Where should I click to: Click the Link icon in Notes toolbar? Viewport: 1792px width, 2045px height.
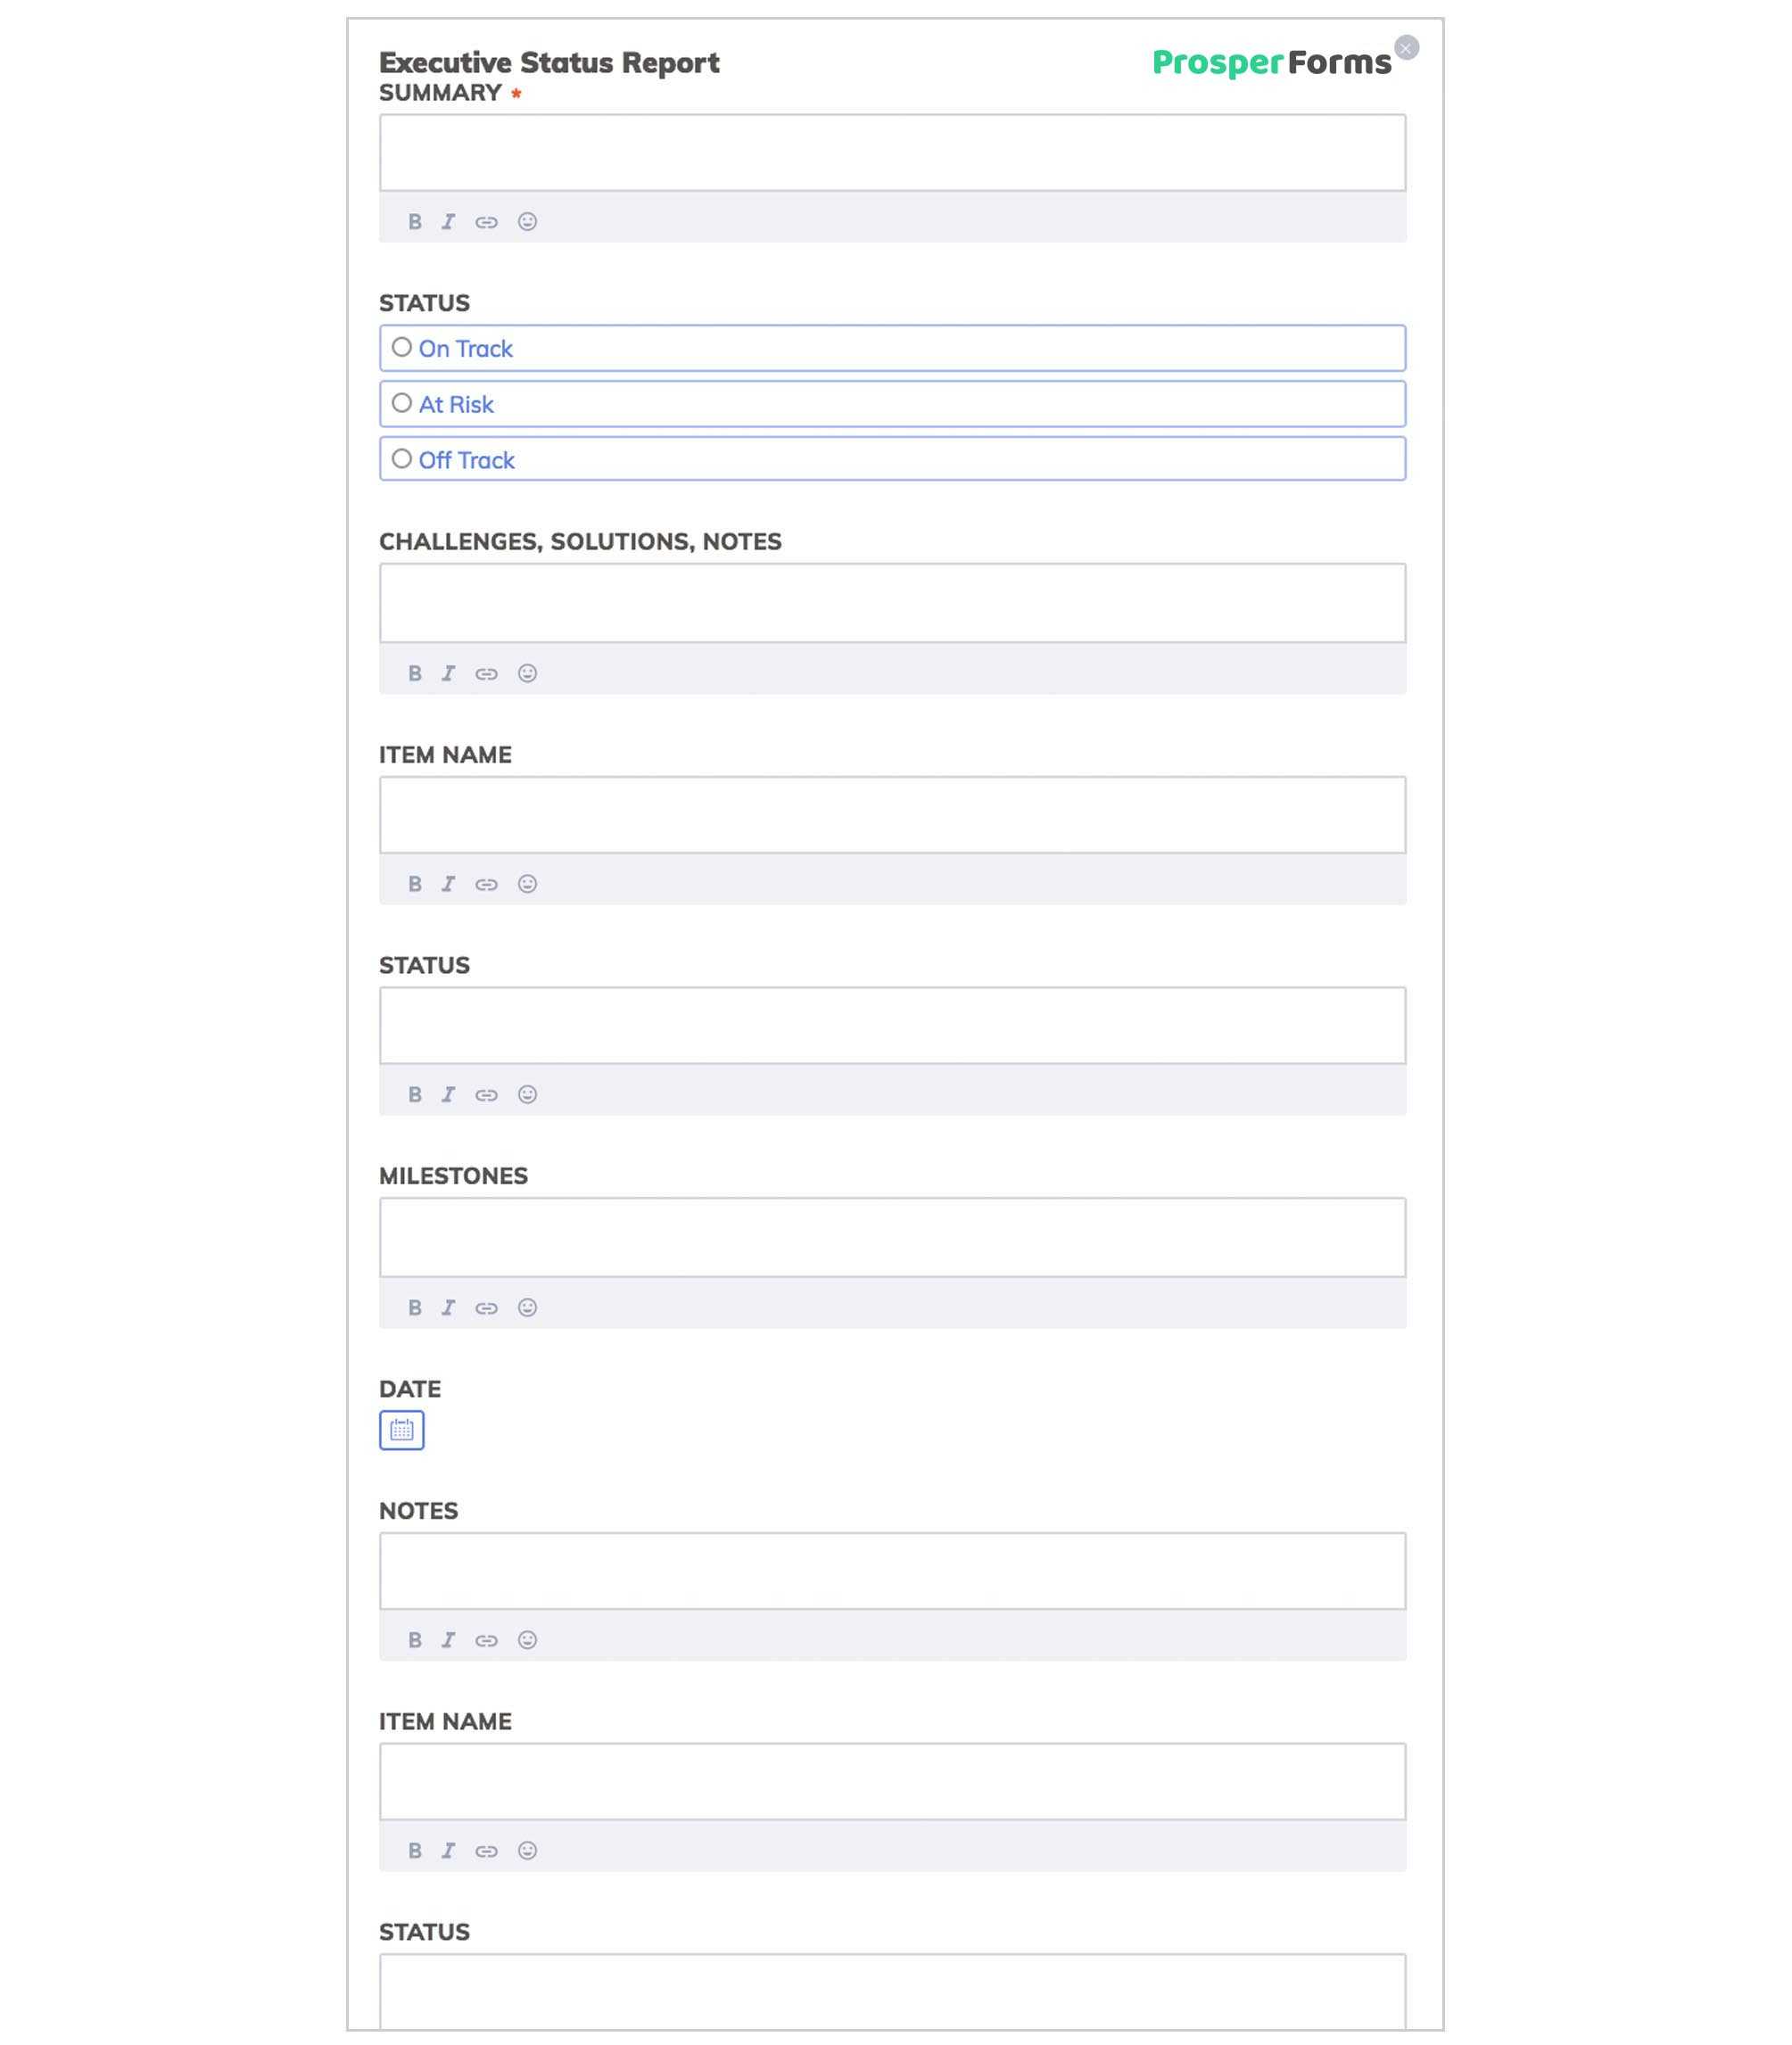(487, 1638)
